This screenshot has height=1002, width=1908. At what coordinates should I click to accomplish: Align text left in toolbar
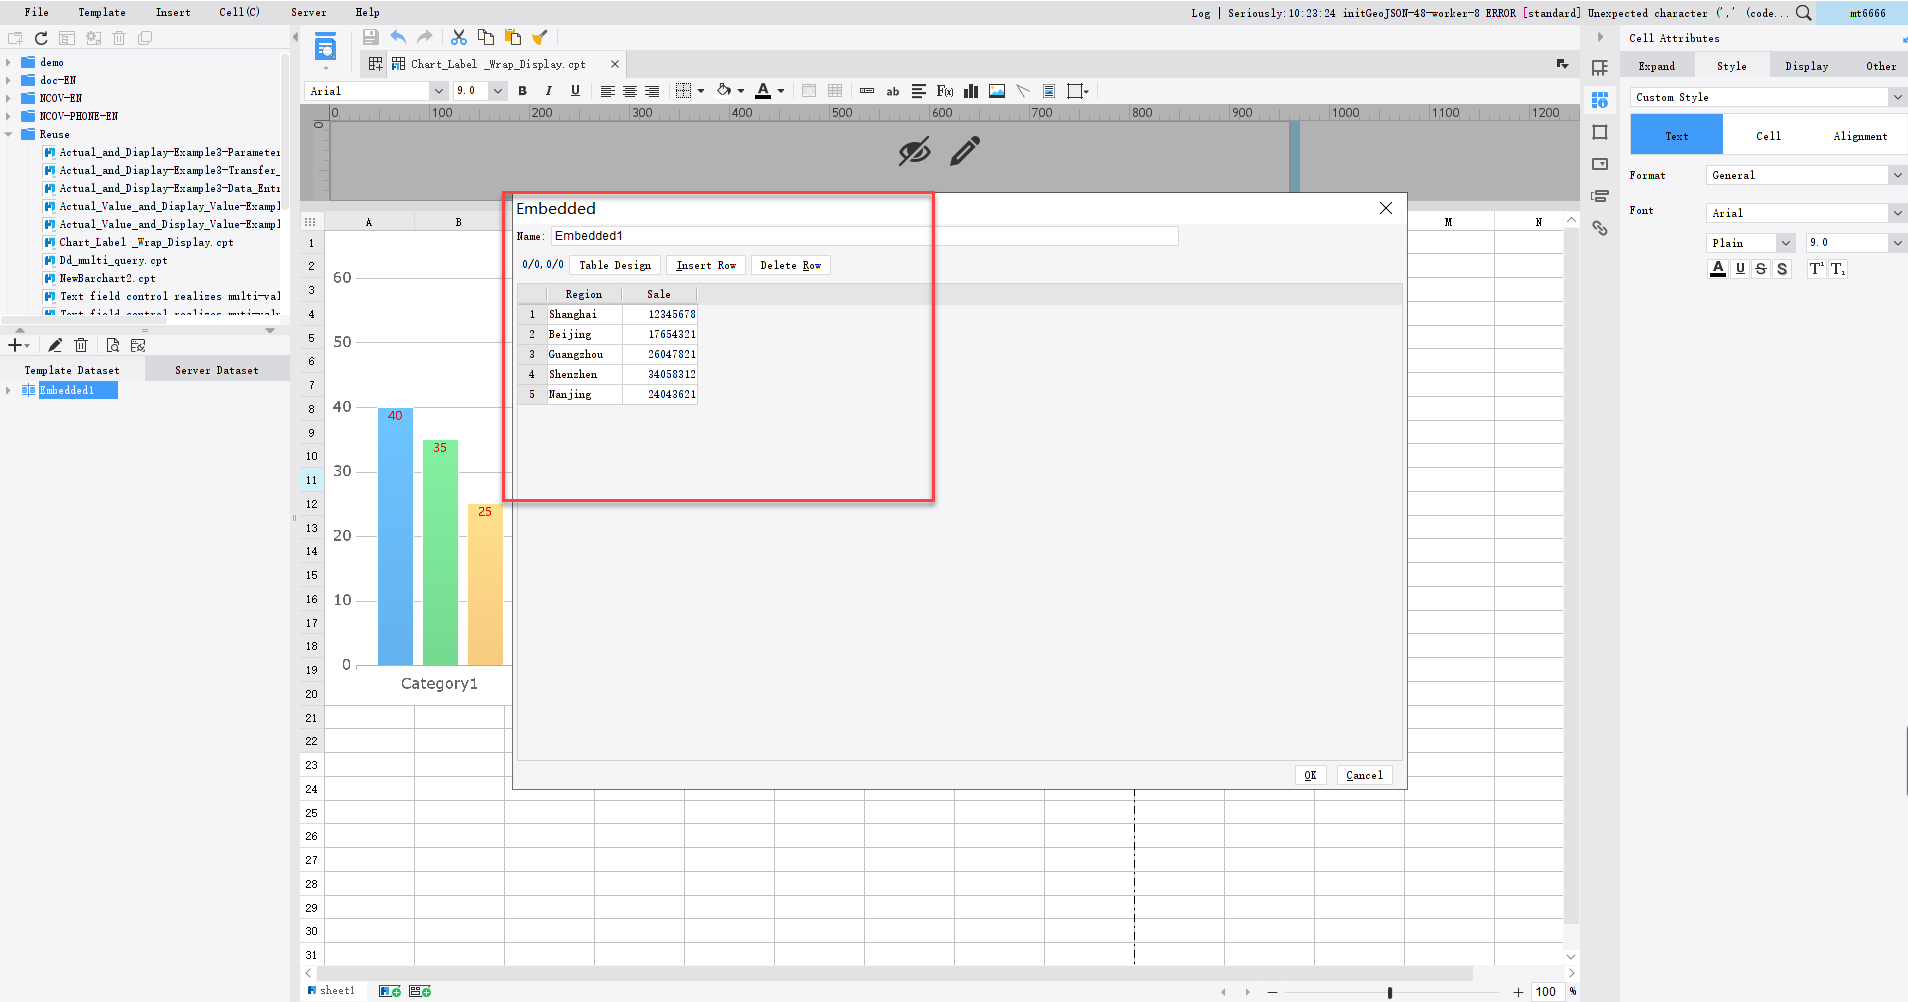point(607,91)
